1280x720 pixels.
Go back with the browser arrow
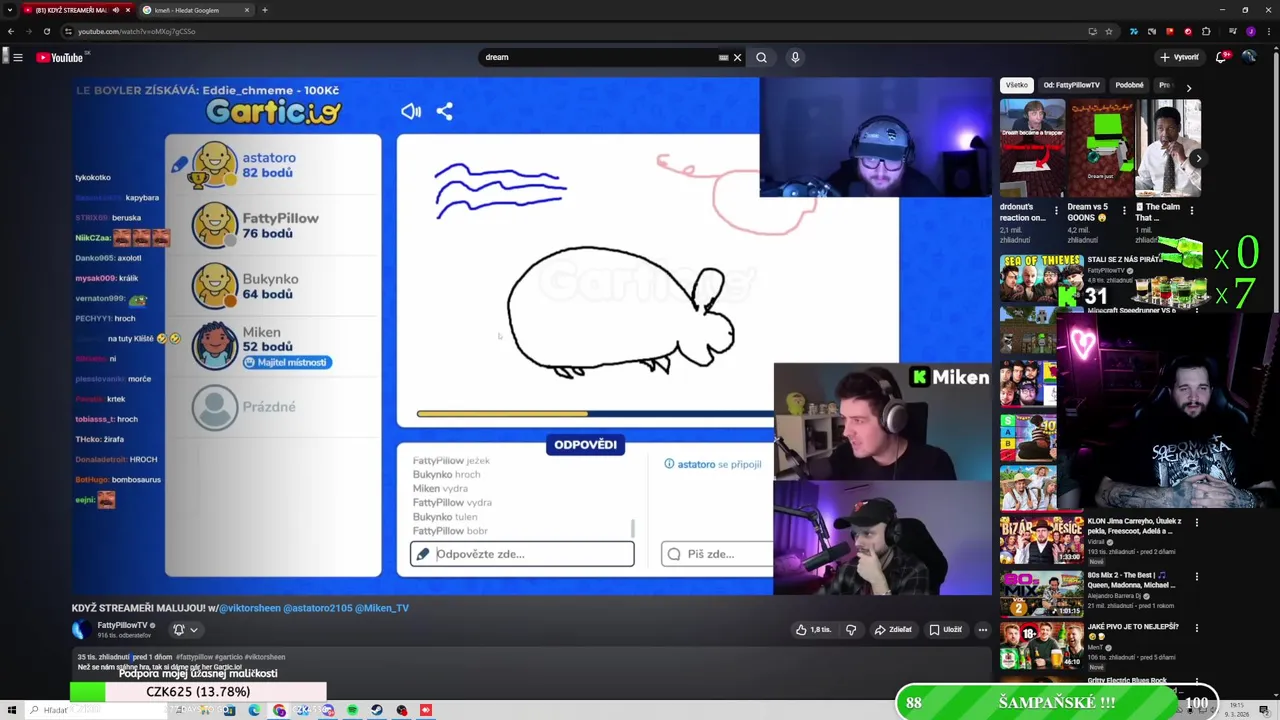point(10,31)
